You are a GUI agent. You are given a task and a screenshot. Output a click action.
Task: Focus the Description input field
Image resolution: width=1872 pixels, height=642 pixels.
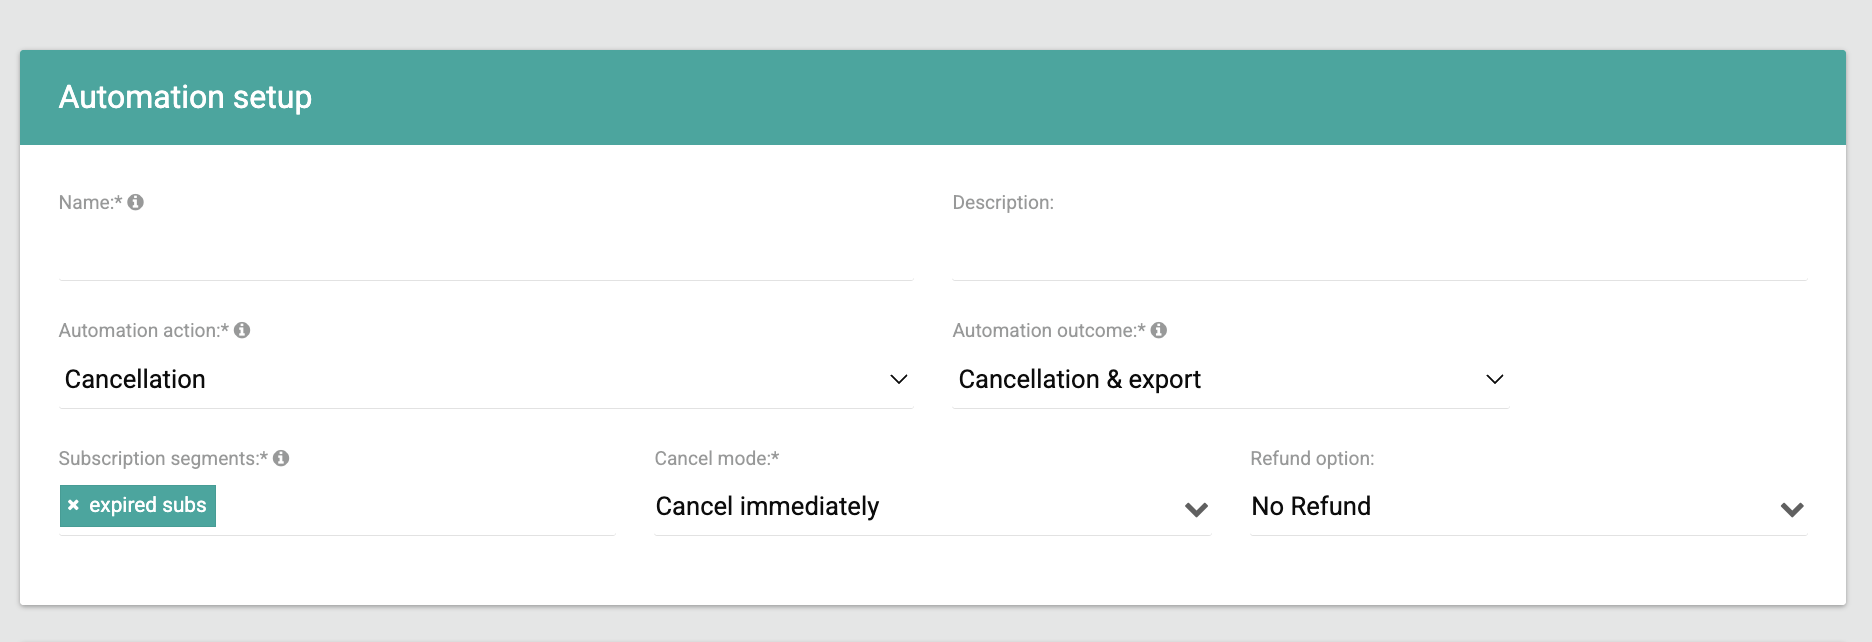pyautogui.click(x=1380, y=253)
